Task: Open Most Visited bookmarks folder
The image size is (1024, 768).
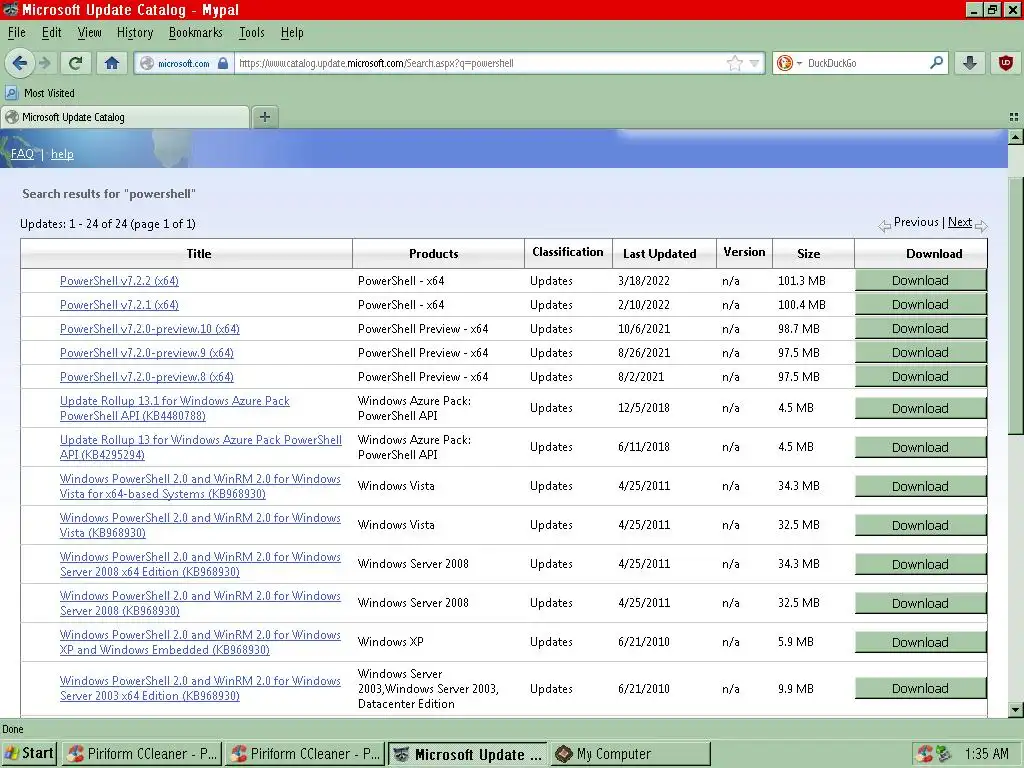Action: click(40, 93)
